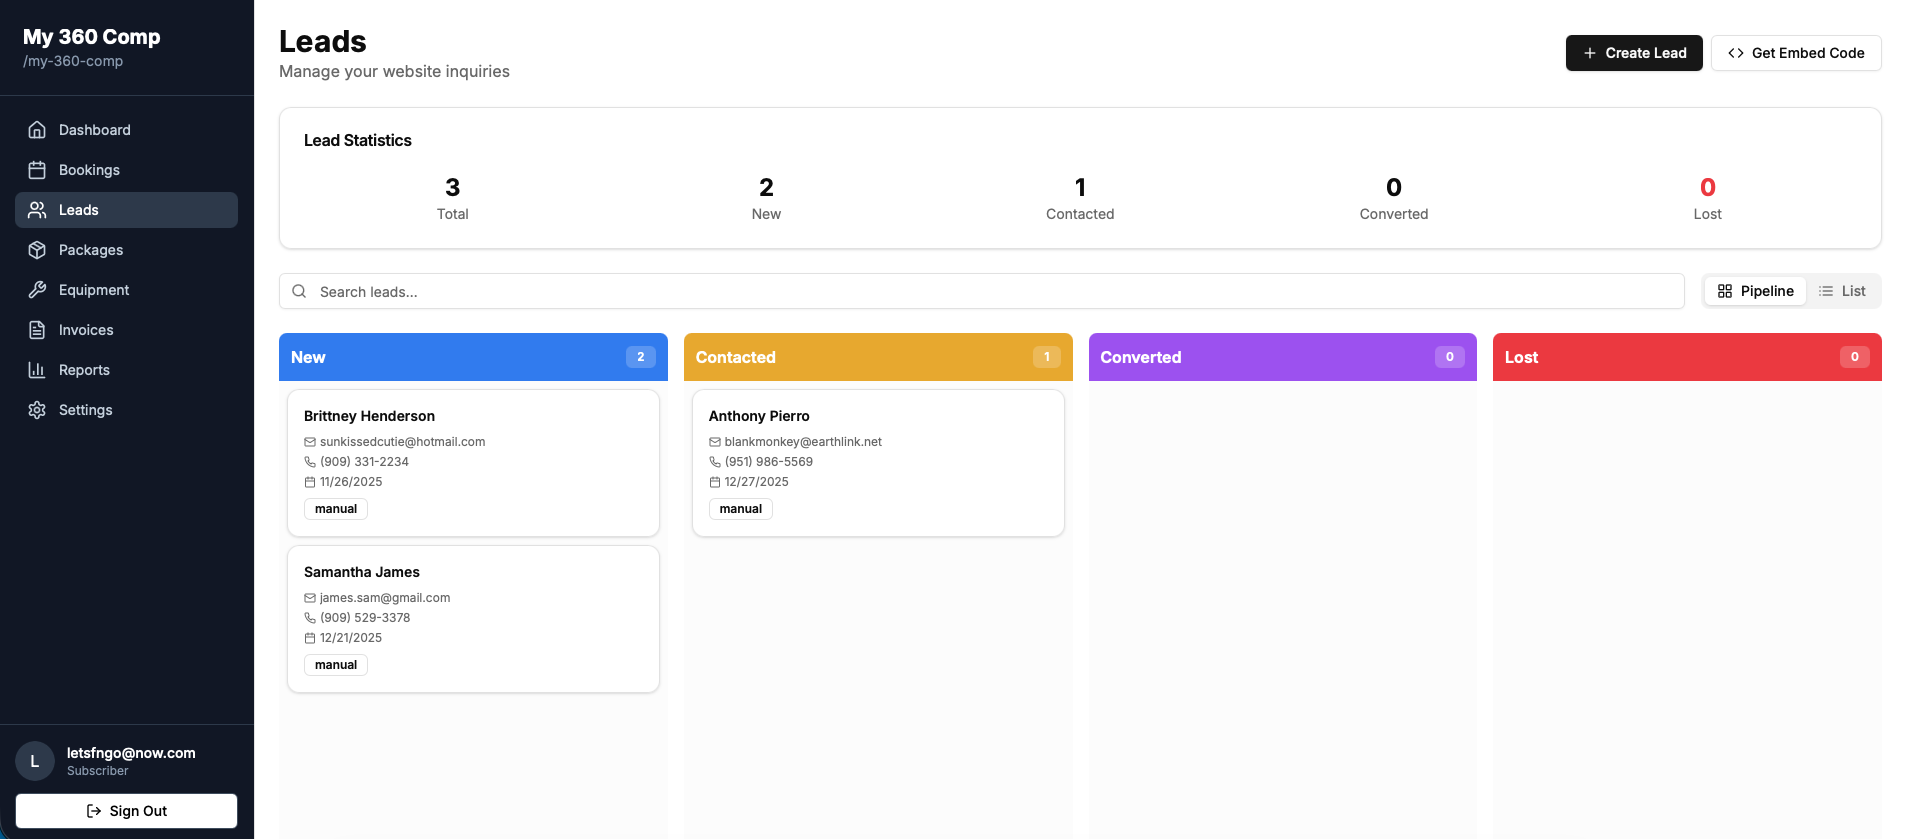Image resolution: width=1905 pixels, height=839 pixels.
Task: Sign out of the account
Action: [x=126, y=811]
